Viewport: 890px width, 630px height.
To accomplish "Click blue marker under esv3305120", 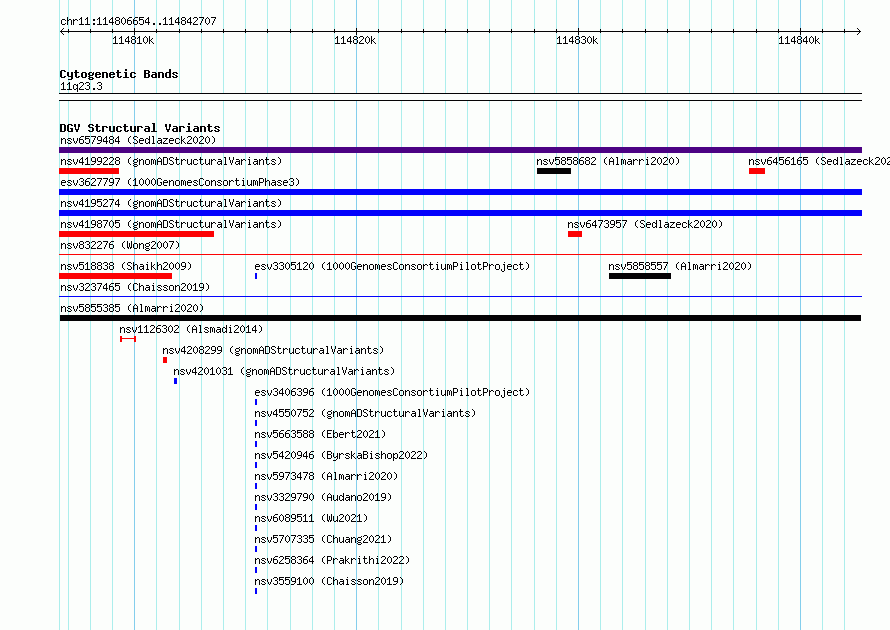I will [x=256, y=276].
